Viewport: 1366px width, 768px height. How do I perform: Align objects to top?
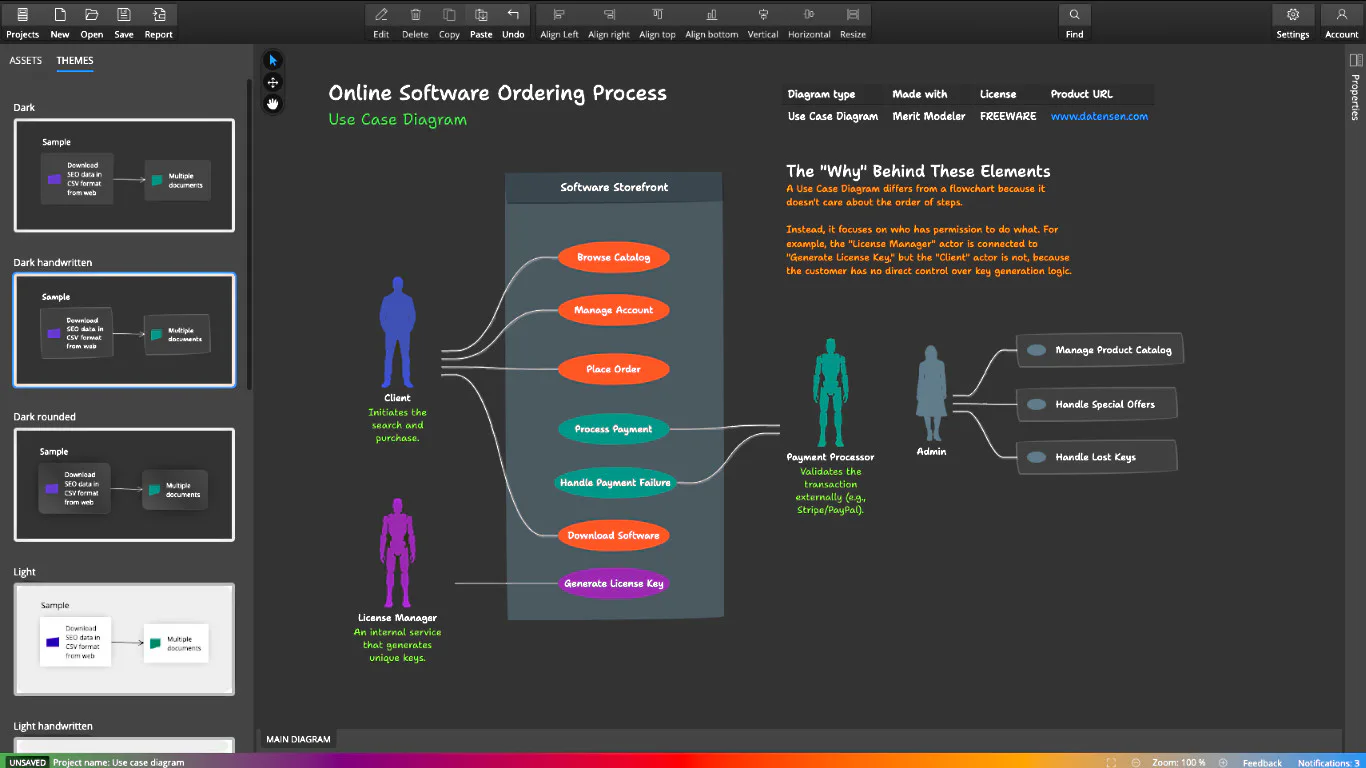[x=657, y=22]
